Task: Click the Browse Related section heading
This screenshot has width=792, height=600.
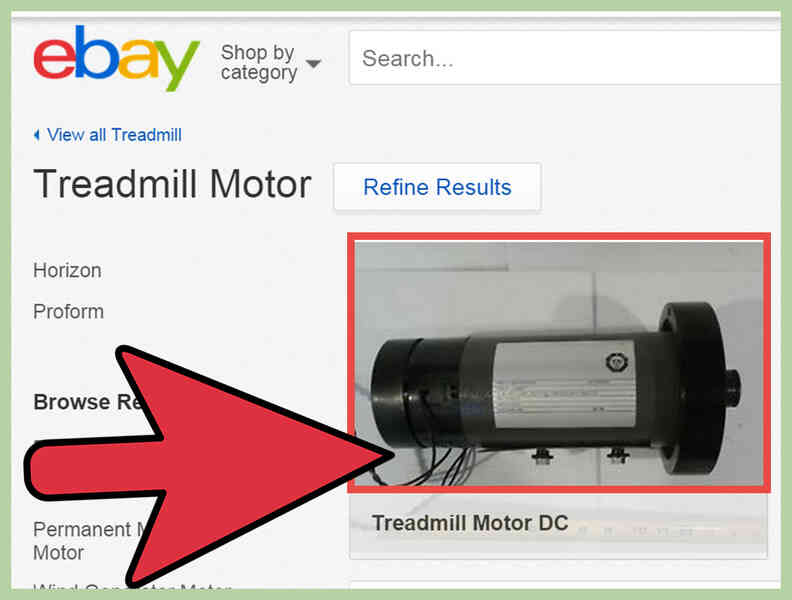Action: point(88,402)
